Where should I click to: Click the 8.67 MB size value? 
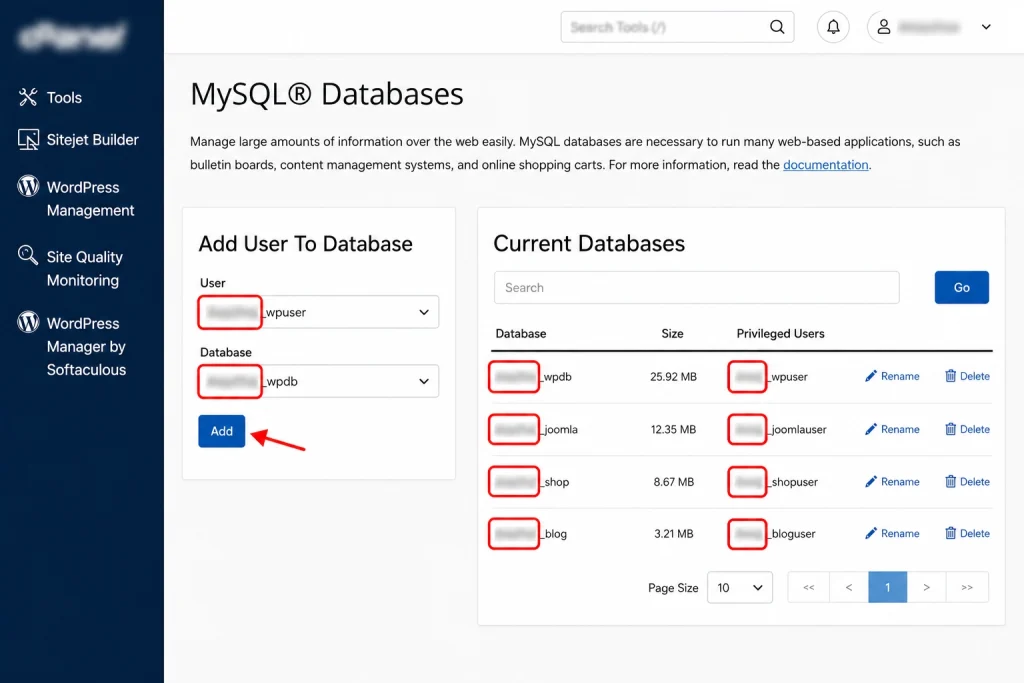pos(673,482)
